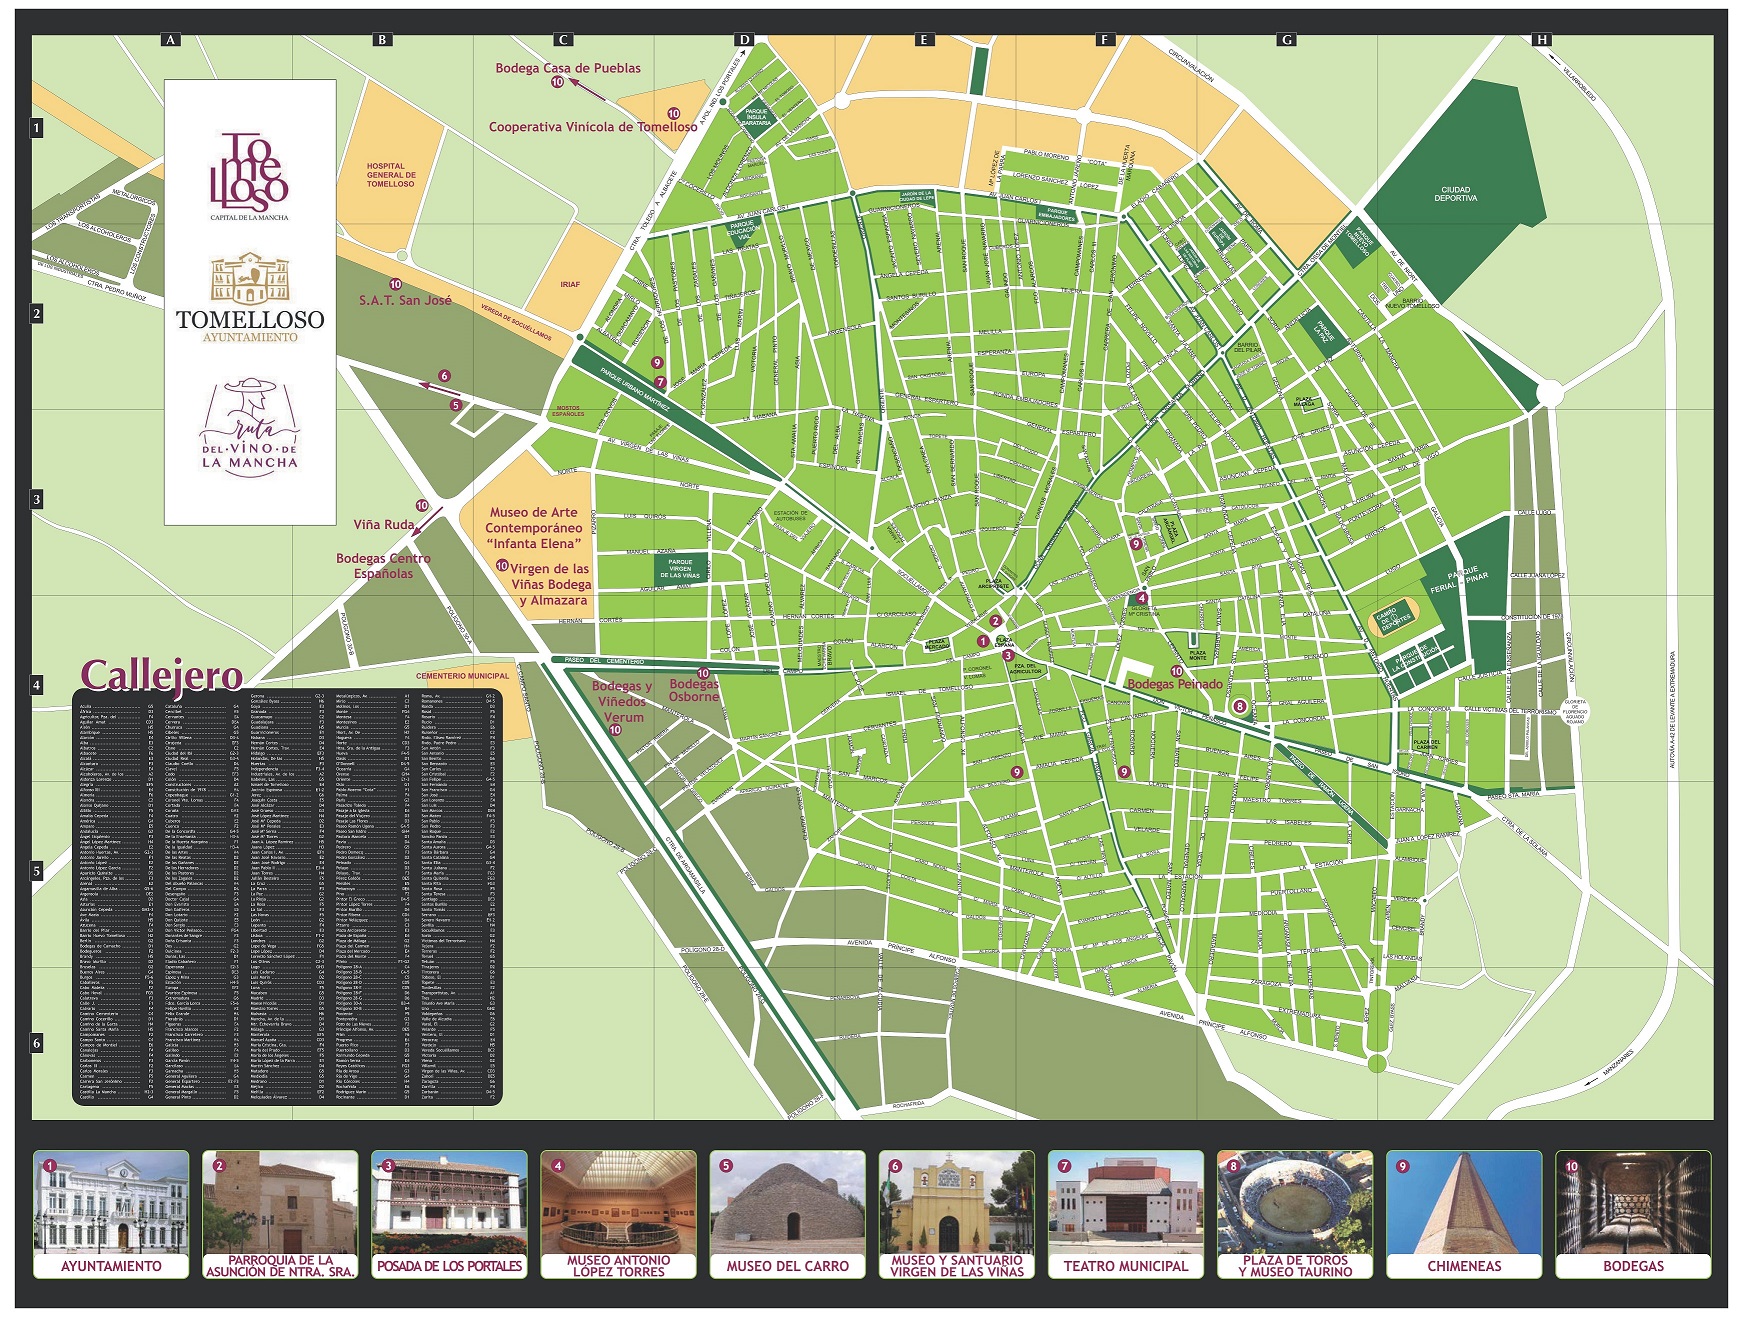Select marker 10 above Viña Ruda label
The width and height of the screenshot is (1743, 1317).
(422, 506)
